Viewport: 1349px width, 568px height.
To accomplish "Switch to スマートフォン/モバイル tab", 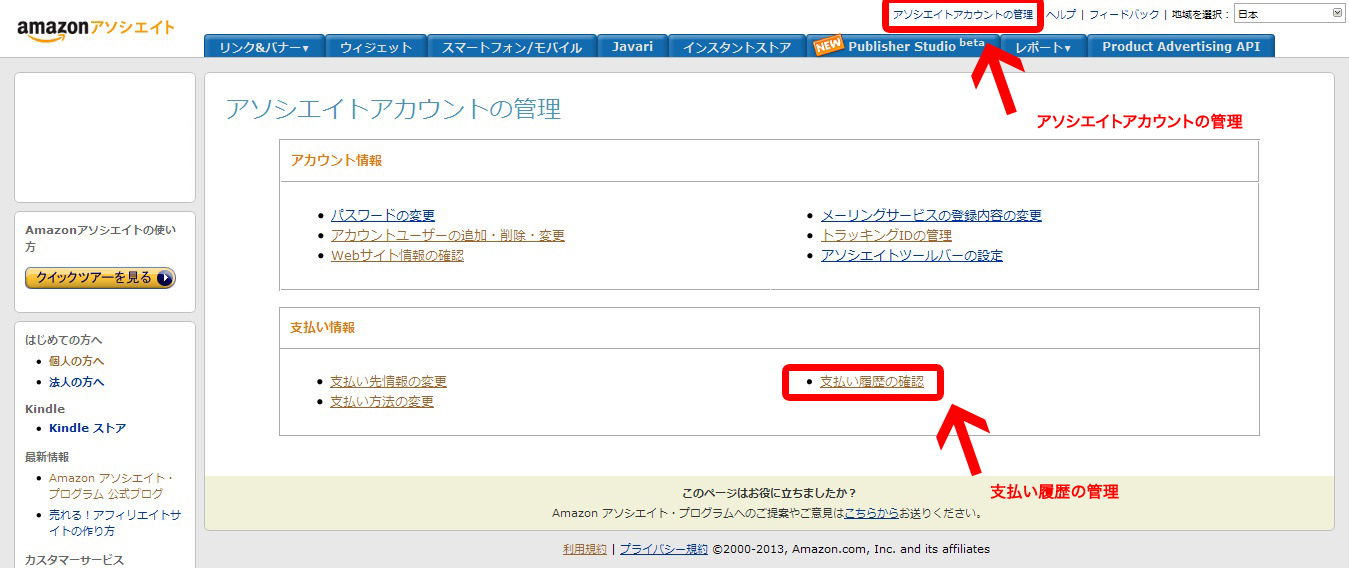I will [x=512, y=46].
